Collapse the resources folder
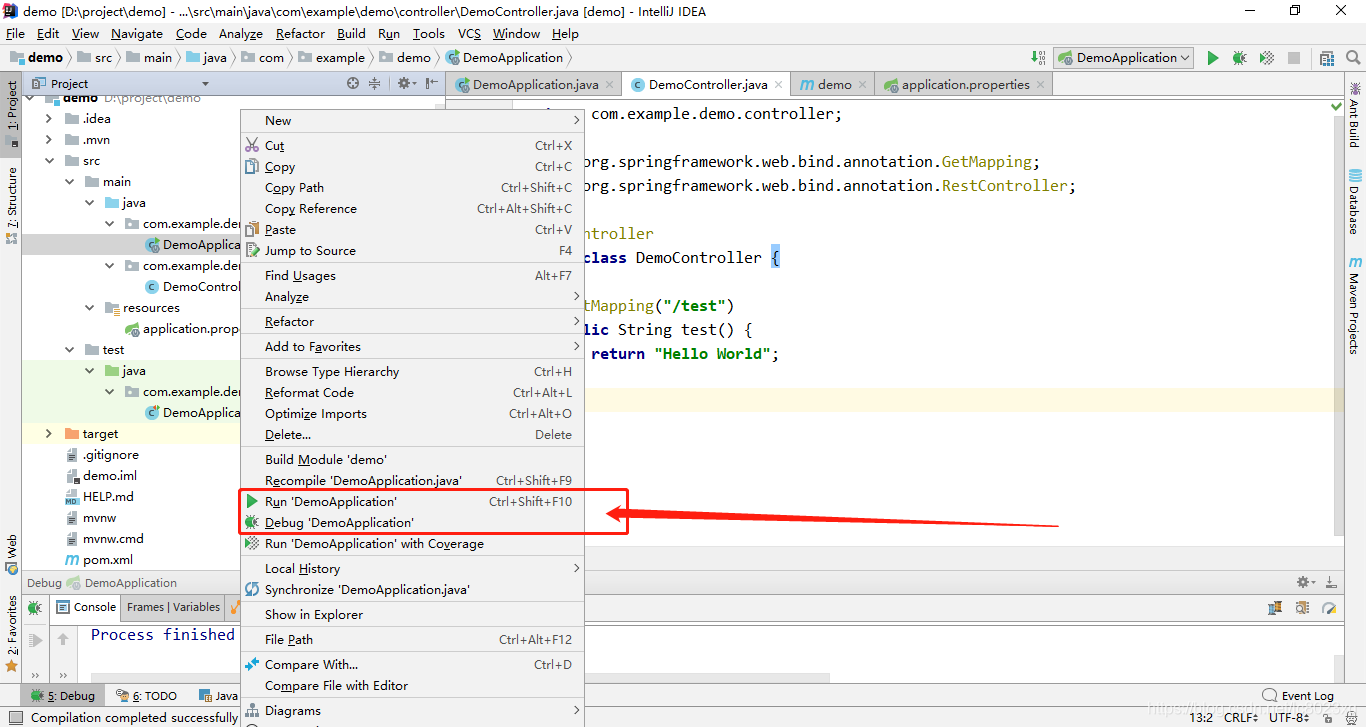This screenshot has height=727, width=1366. (89, 308)
